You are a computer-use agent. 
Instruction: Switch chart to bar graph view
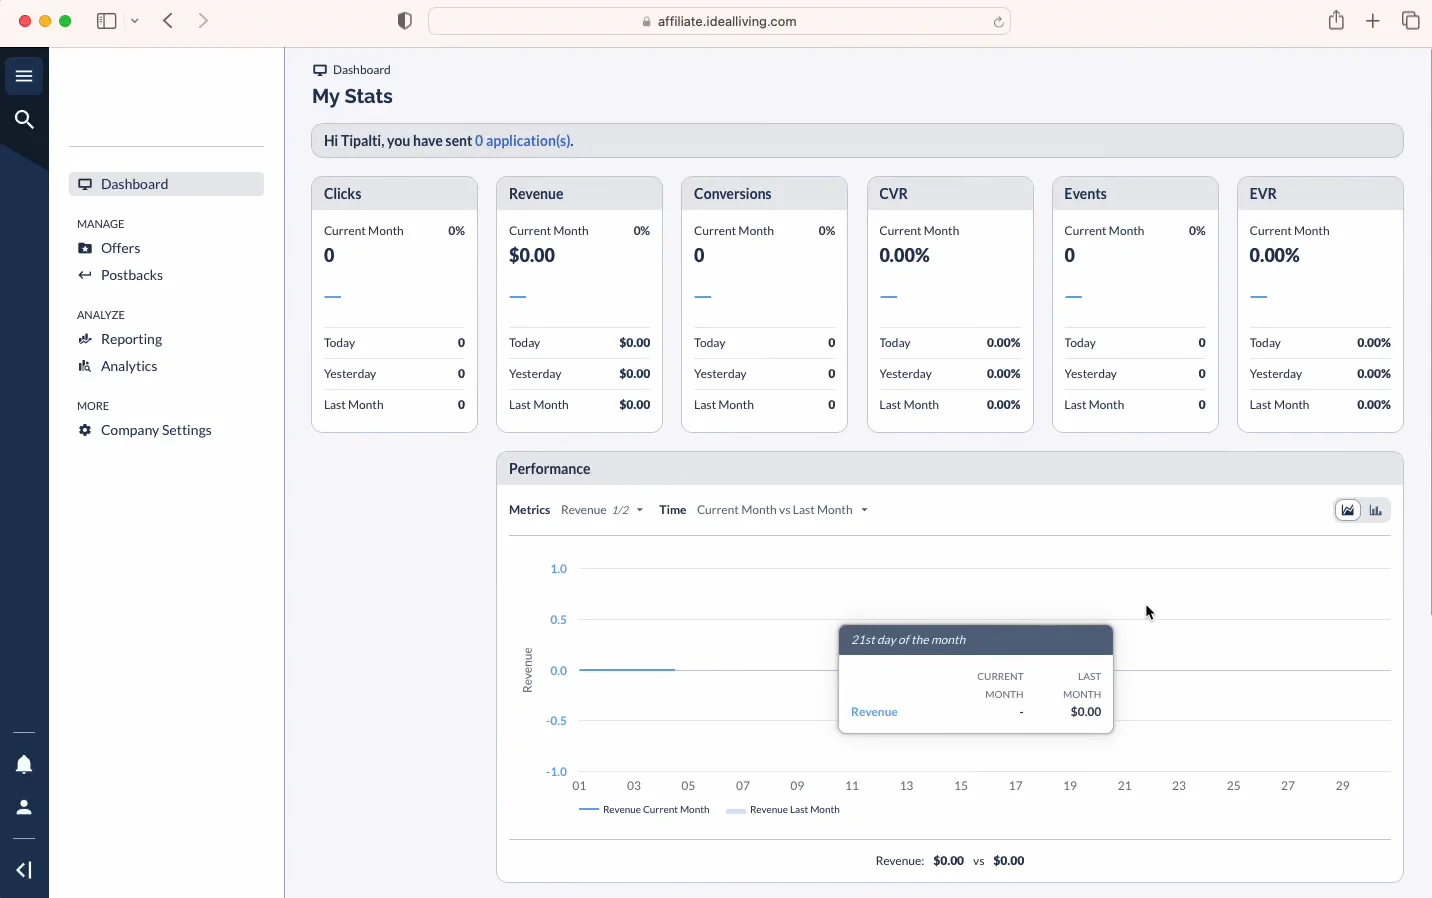[x=1377, y=511]
